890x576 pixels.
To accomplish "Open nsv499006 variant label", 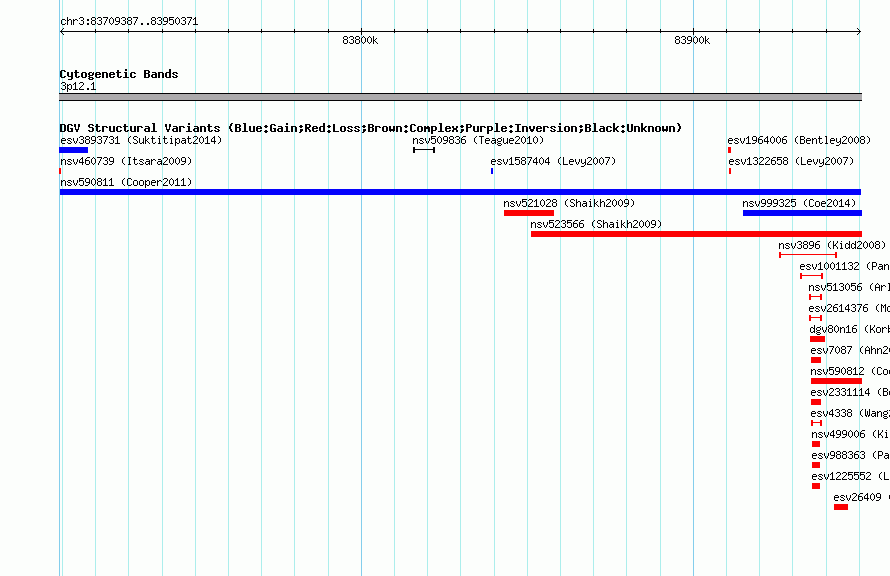I will (x=851, y=434).
